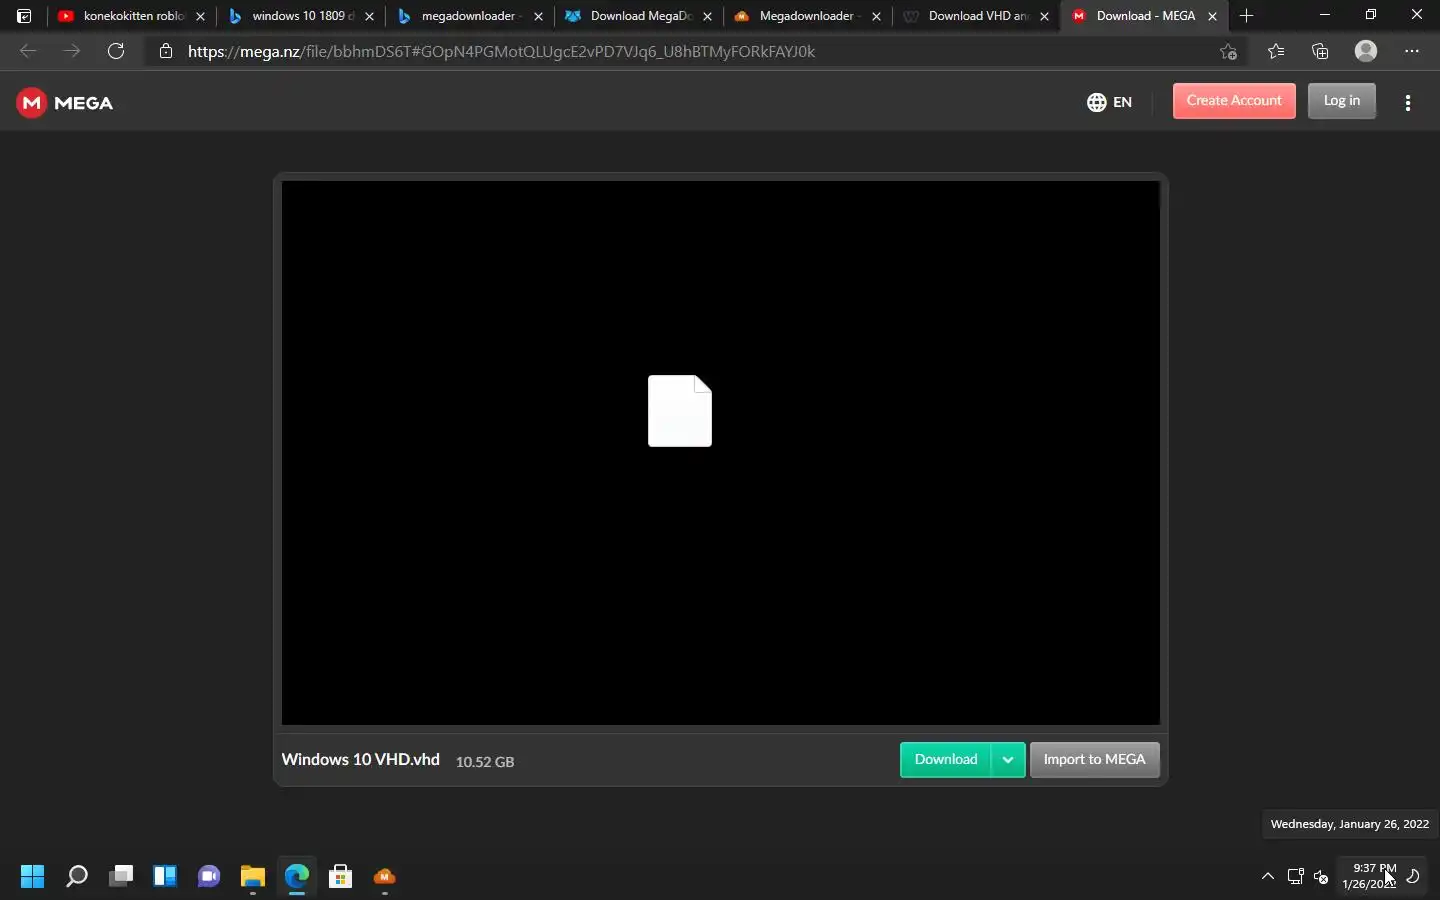The image size is (1440, 900).
Task: Close the windows 10 1809 tab
Action: click(x=370, y=17)
